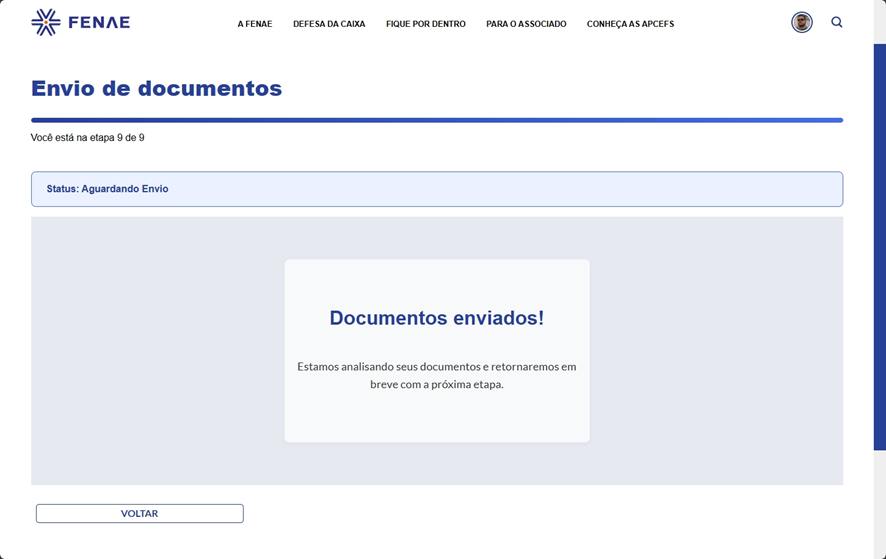Image resolution: width=886 pixels, height=559 pixels.
Task: Expand the Fique por Dentro menu
Action: [x=425, y=24]
